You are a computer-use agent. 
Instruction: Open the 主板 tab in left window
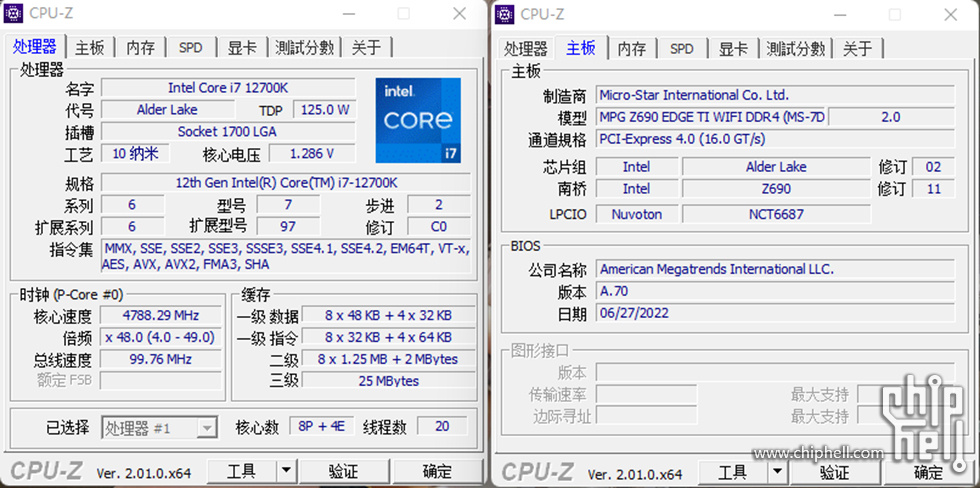90,48
